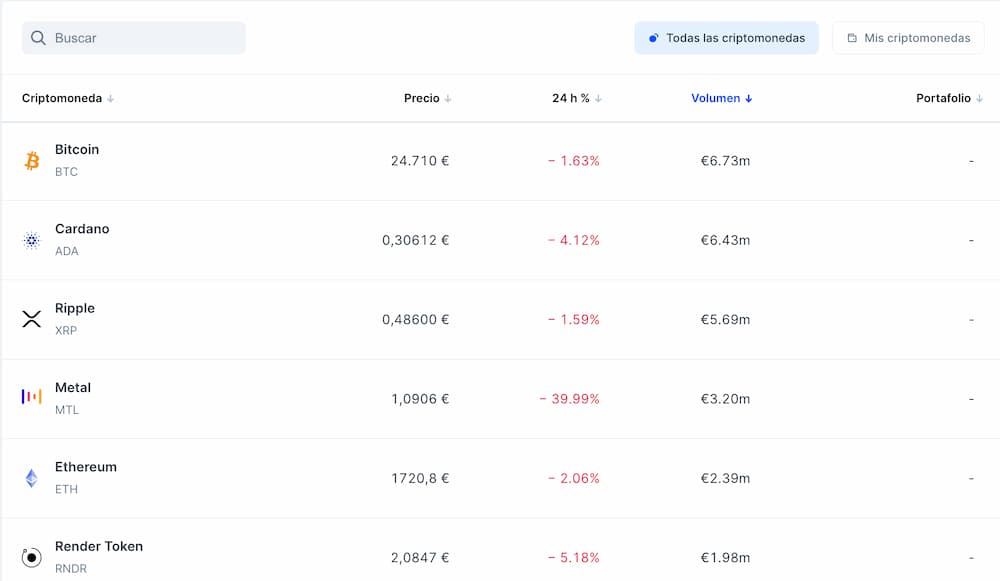Click the wallet icon in Mis criptomonedas
The height and width of the screenshot is (581, 1000).
coord(852,38)
